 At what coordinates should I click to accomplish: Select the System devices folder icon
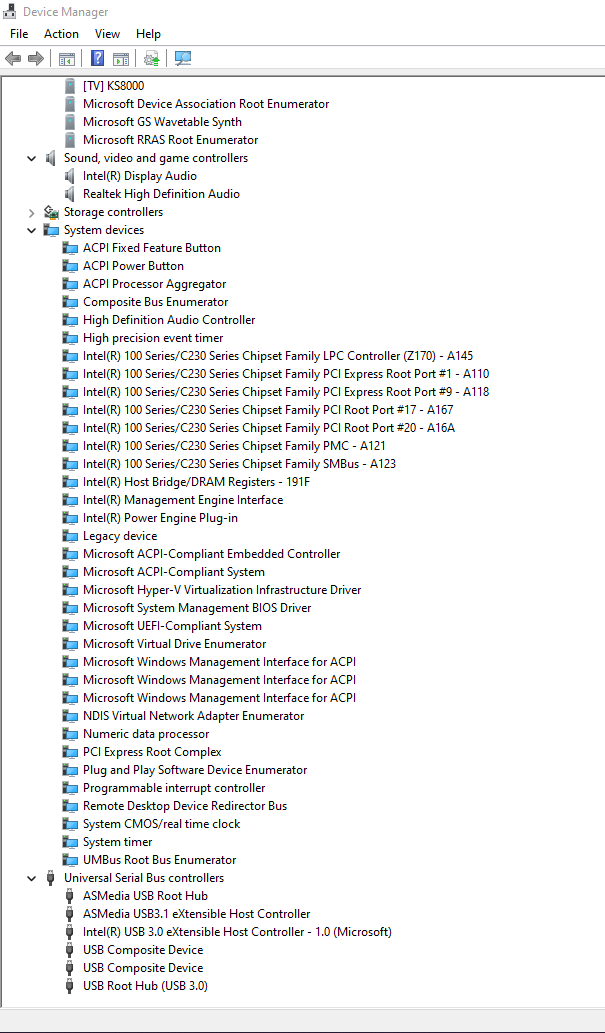(51, 230)
